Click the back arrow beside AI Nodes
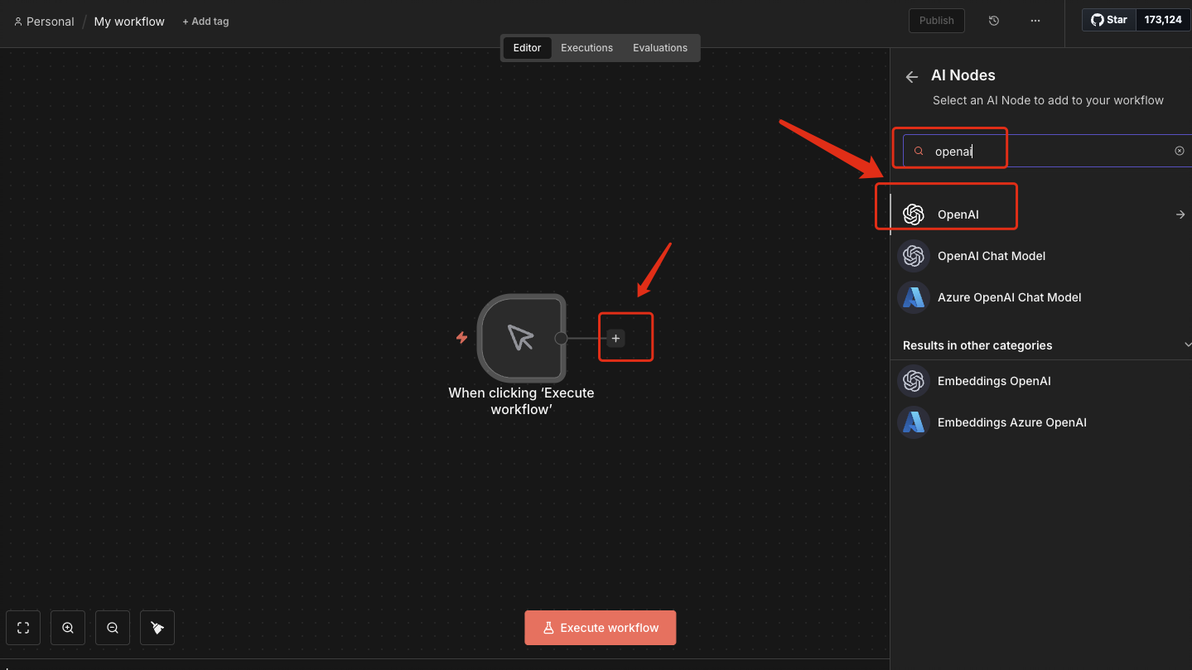This screenshot has height=670, width=1192. point(911,77)
